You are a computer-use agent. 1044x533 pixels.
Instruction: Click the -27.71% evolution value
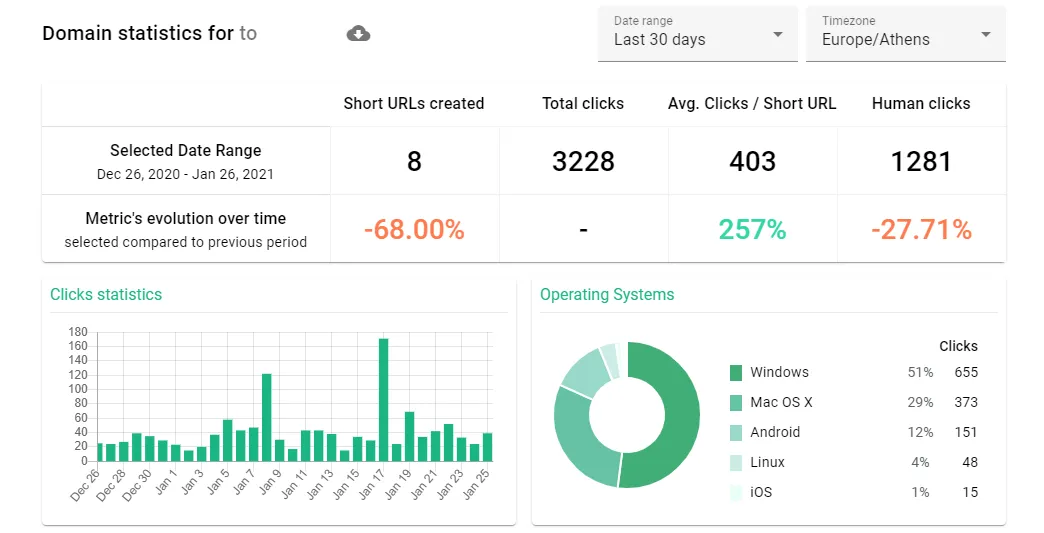coord(921,230)
